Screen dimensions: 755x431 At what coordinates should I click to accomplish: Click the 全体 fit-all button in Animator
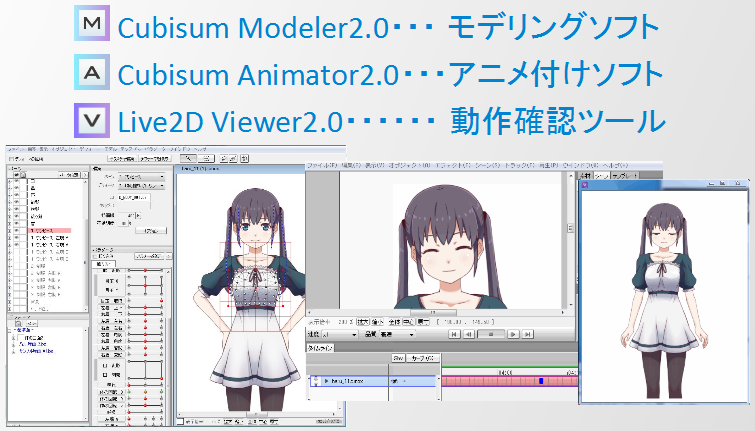[394, 322]
